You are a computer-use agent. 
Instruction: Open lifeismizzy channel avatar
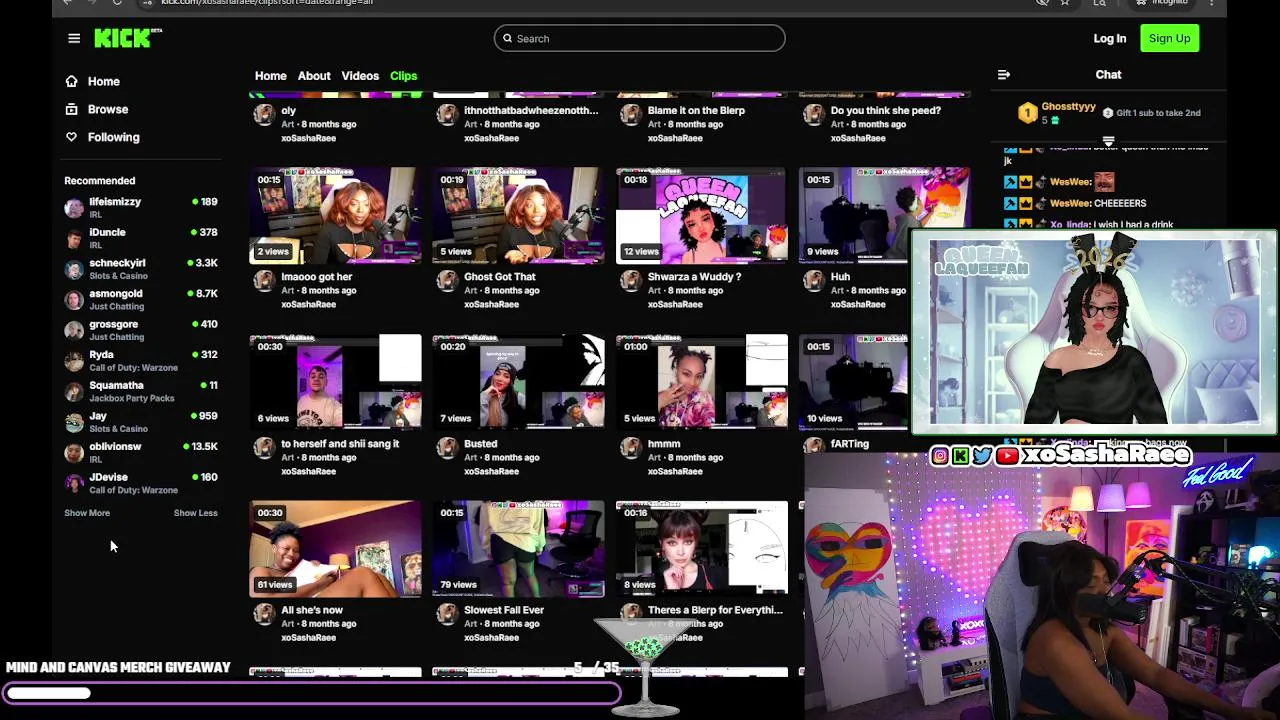coord(74,208)
